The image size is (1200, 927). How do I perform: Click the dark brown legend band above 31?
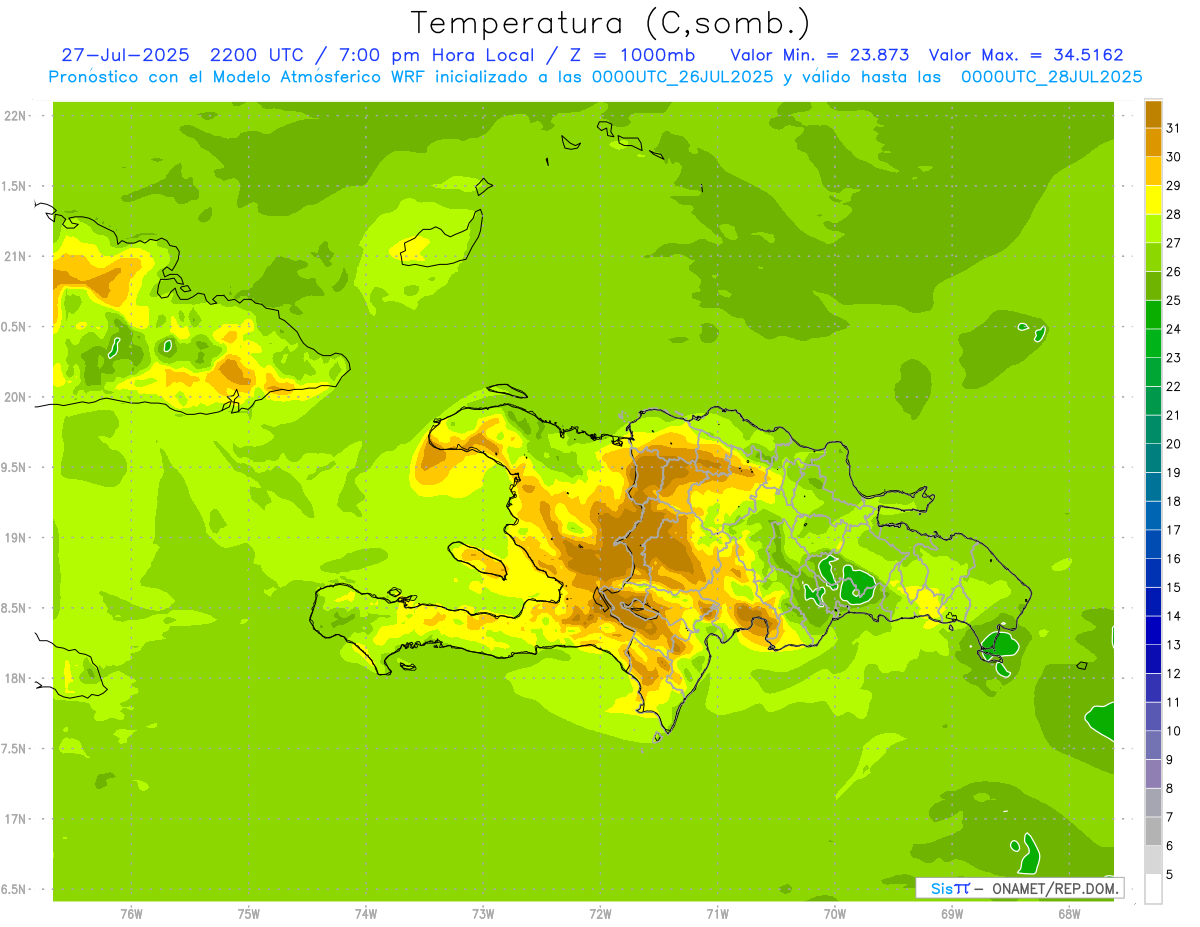click(1153, 114)
